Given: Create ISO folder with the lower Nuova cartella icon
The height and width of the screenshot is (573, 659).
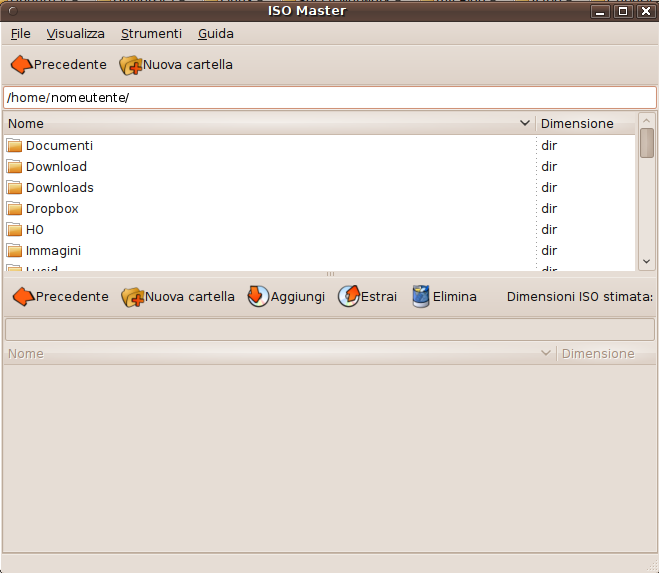Looking at the screenshot, I should tap(133, 297).
